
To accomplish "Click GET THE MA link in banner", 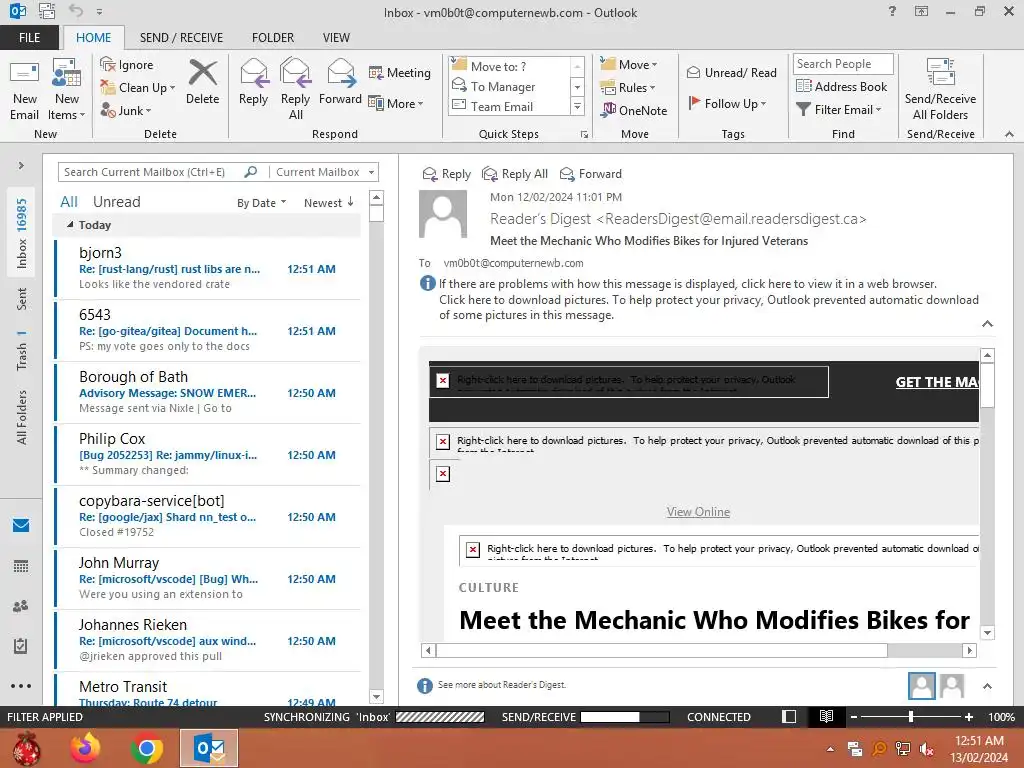I will (936, 382).
